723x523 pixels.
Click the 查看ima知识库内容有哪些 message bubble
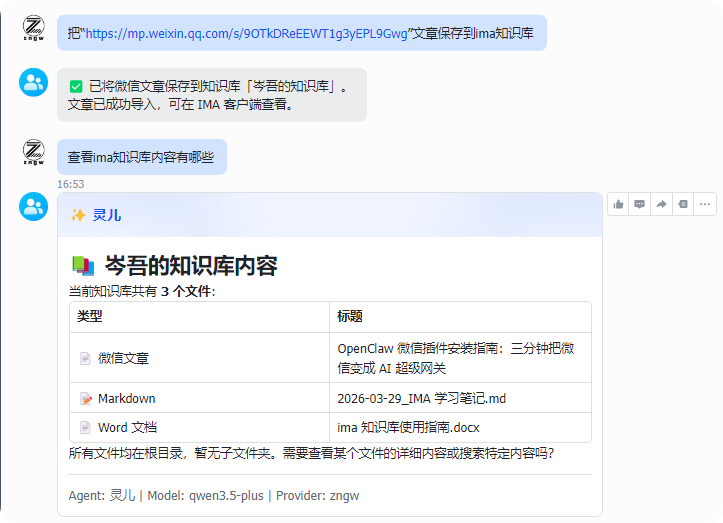point(141,157)
